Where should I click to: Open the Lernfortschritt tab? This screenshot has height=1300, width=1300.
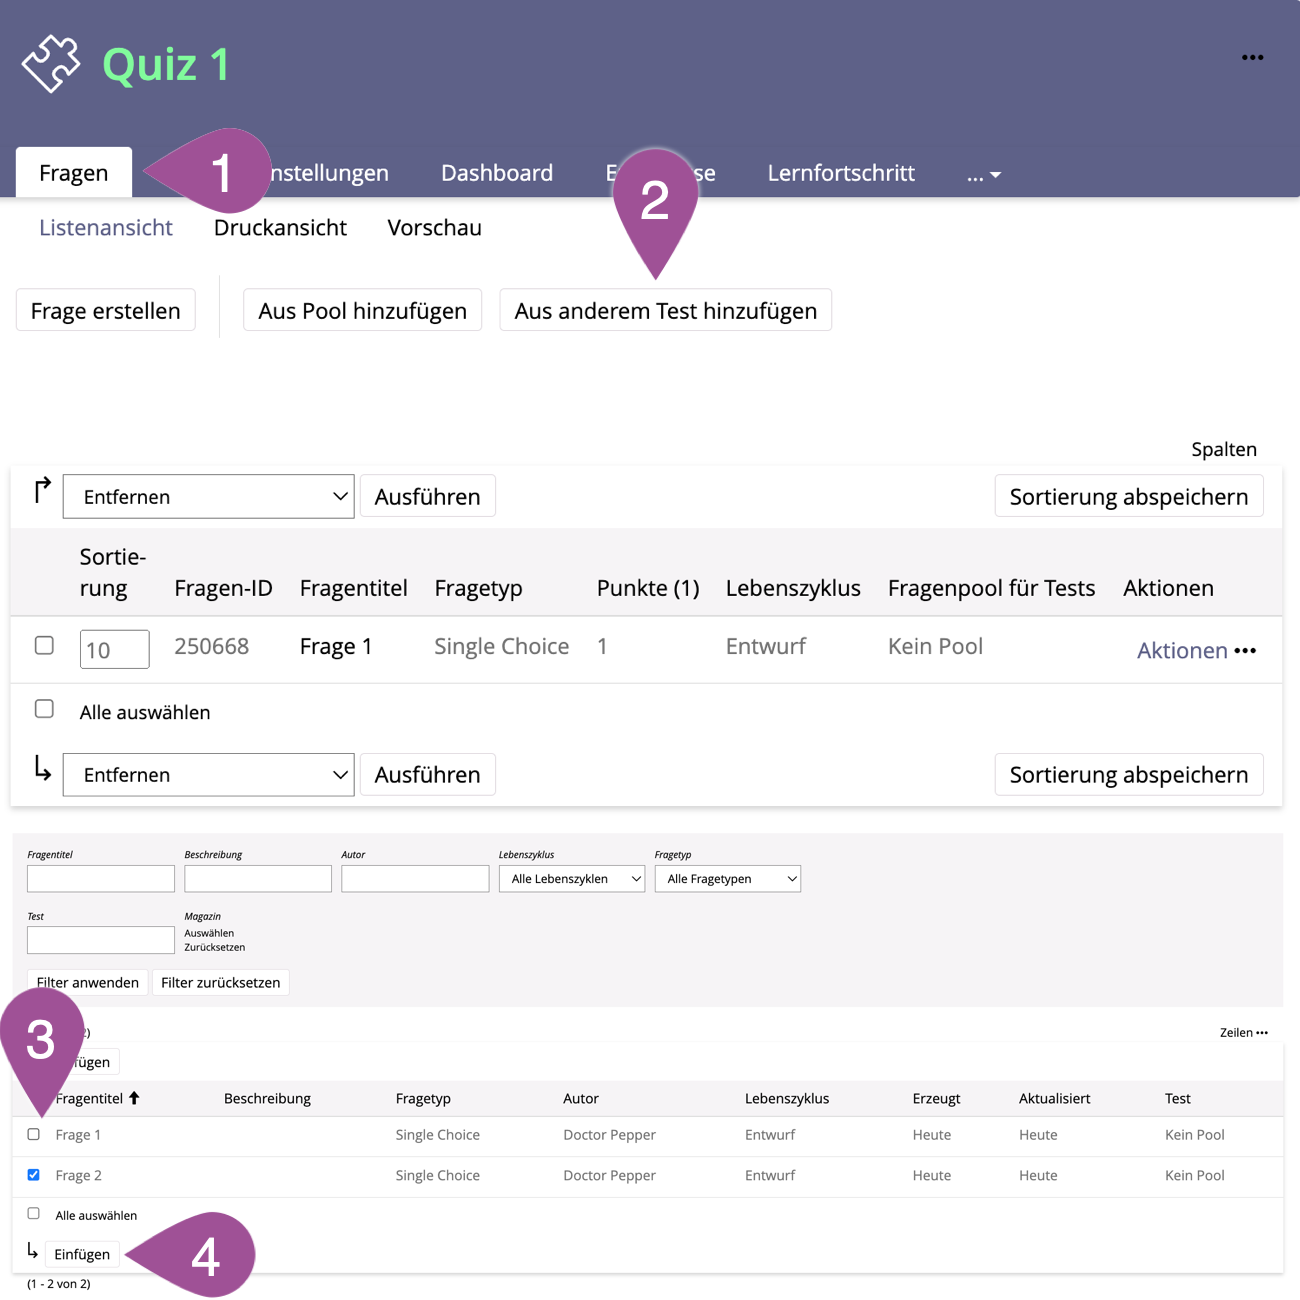(840, 173)
